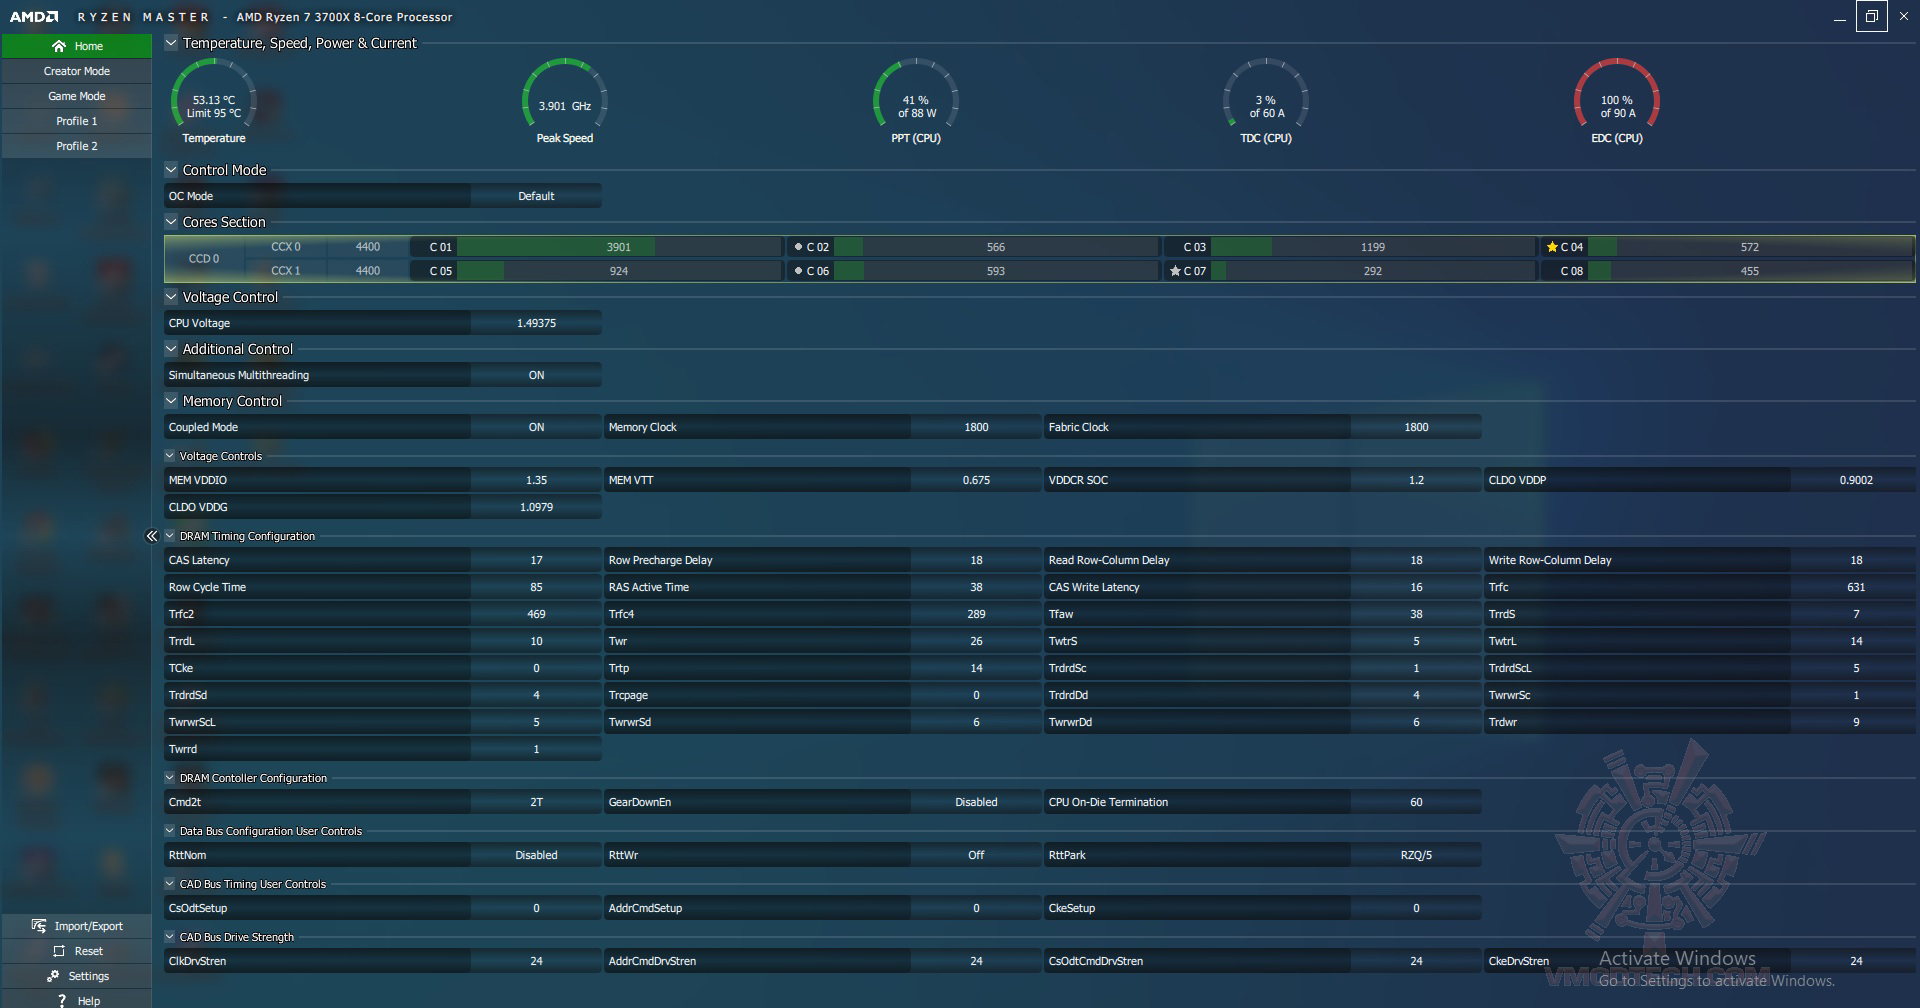Viewport: 1920px width, 1008px height.
Task: Collapse the Voltage Controls subsection
Action: tap(170, 456)
